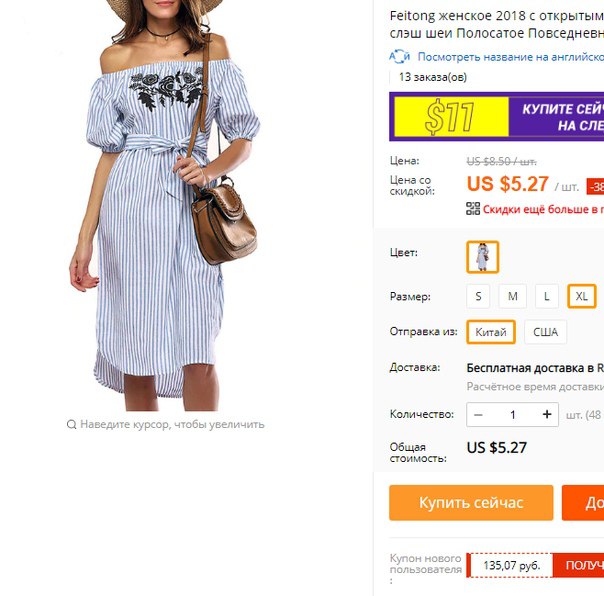Select size S
Viewport: 604px width, 596px height.
(x=478, y=296)
